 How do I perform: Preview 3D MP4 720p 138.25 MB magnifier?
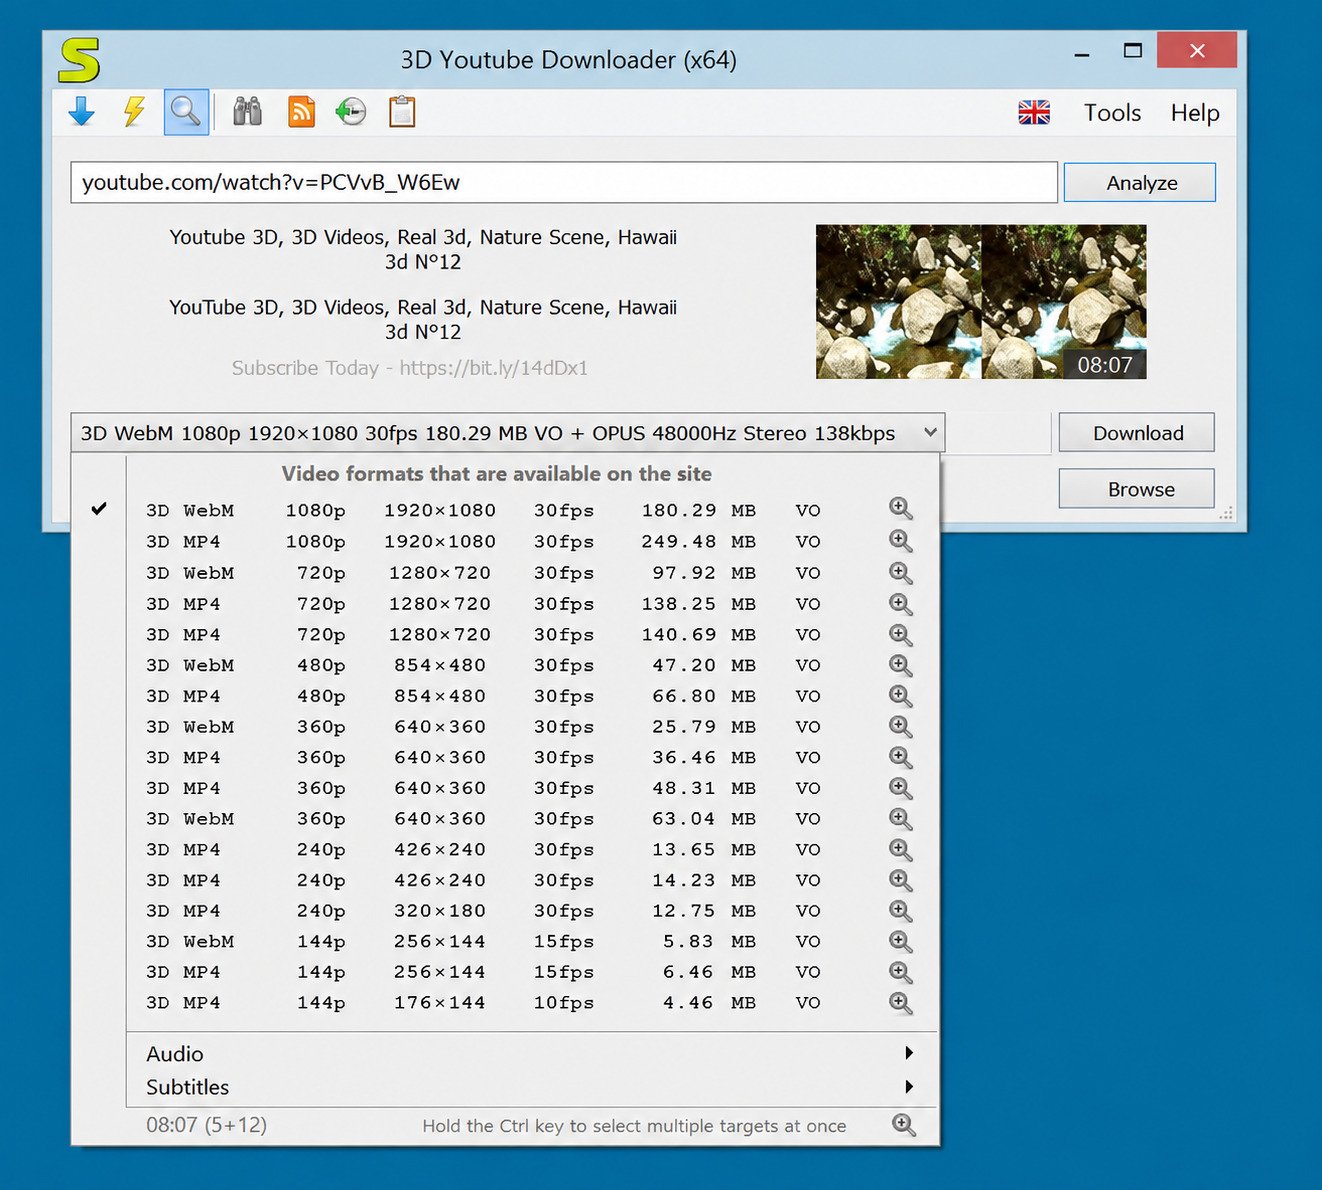click(901, 604)
